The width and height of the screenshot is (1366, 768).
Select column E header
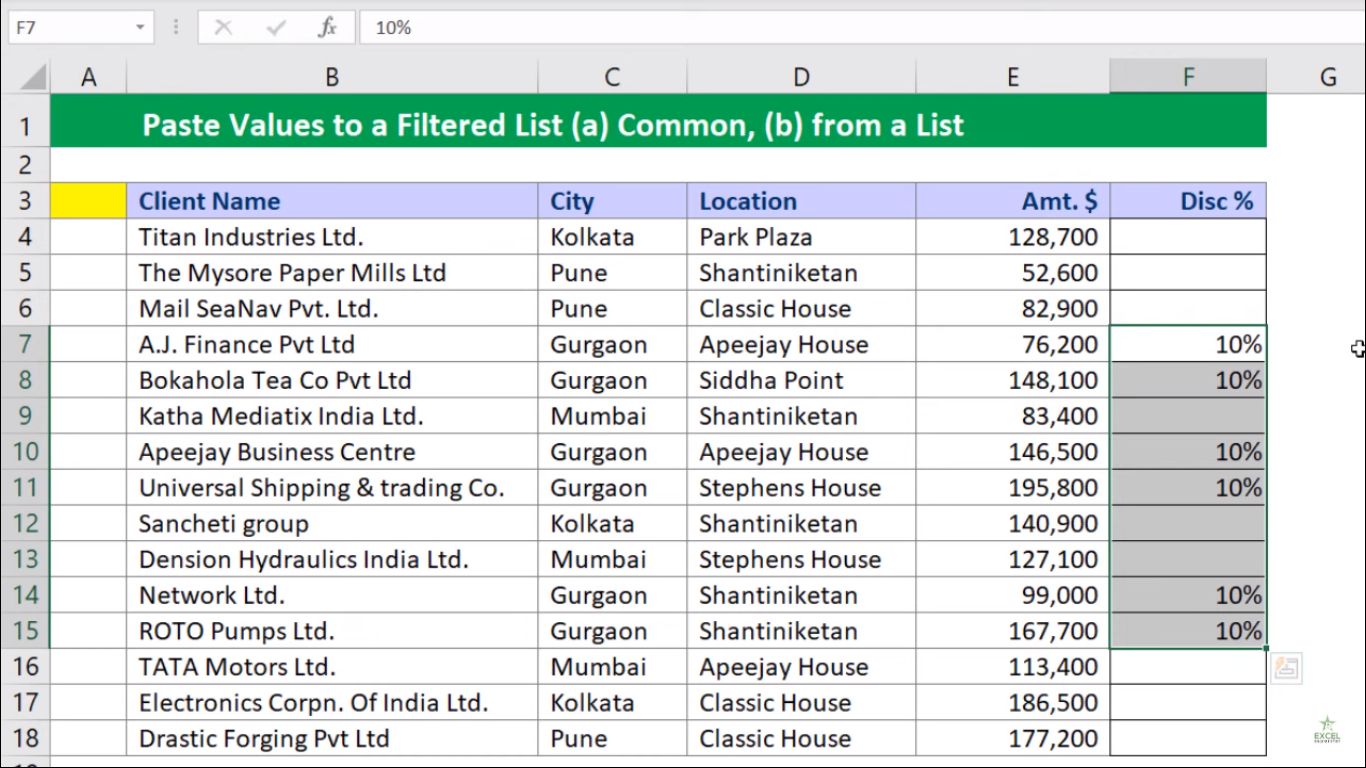click(x=1012, y=76)
